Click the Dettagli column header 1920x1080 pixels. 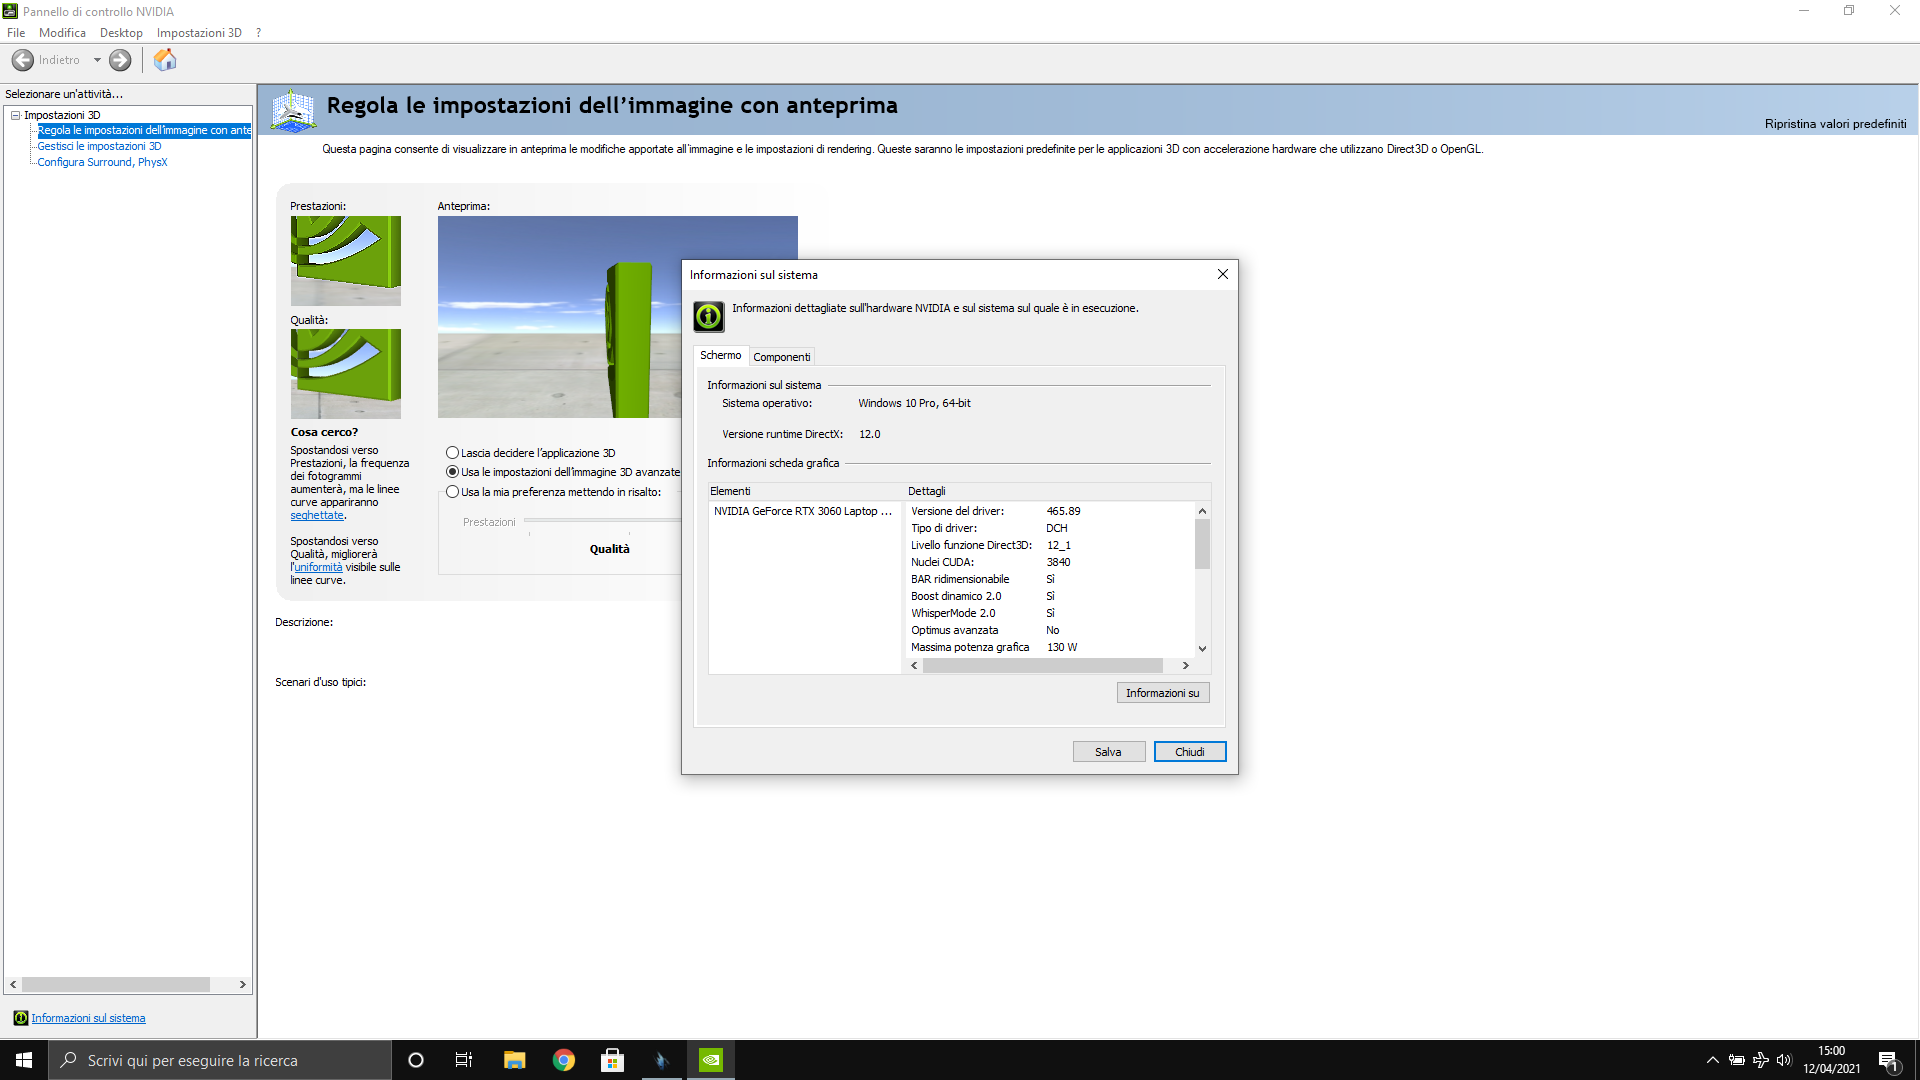point(1057,491)
